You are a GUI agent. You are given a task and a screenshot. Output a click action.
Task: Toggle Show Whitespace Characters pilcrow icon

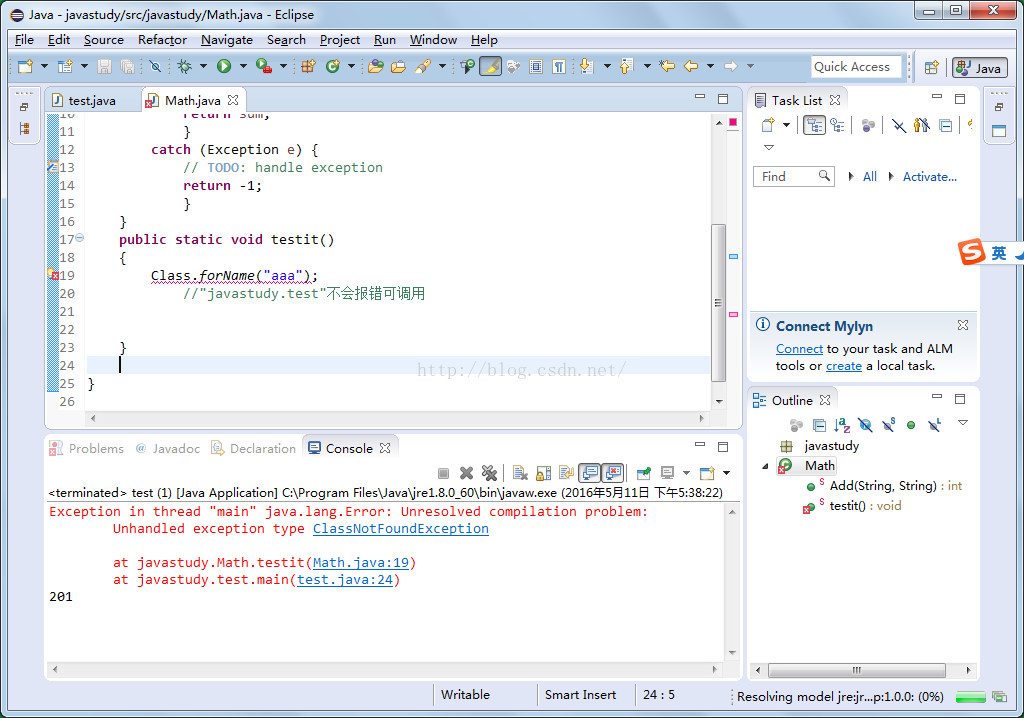(559, 66)
